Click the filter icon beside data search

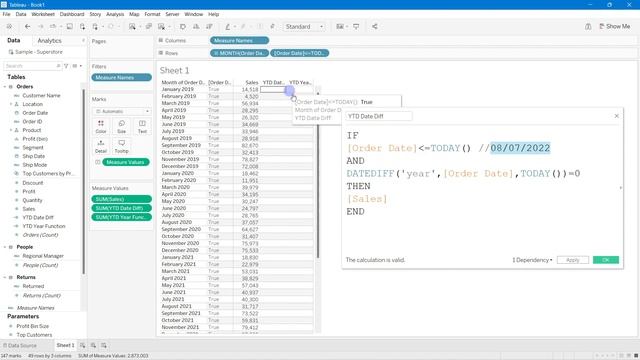[66, 66]
